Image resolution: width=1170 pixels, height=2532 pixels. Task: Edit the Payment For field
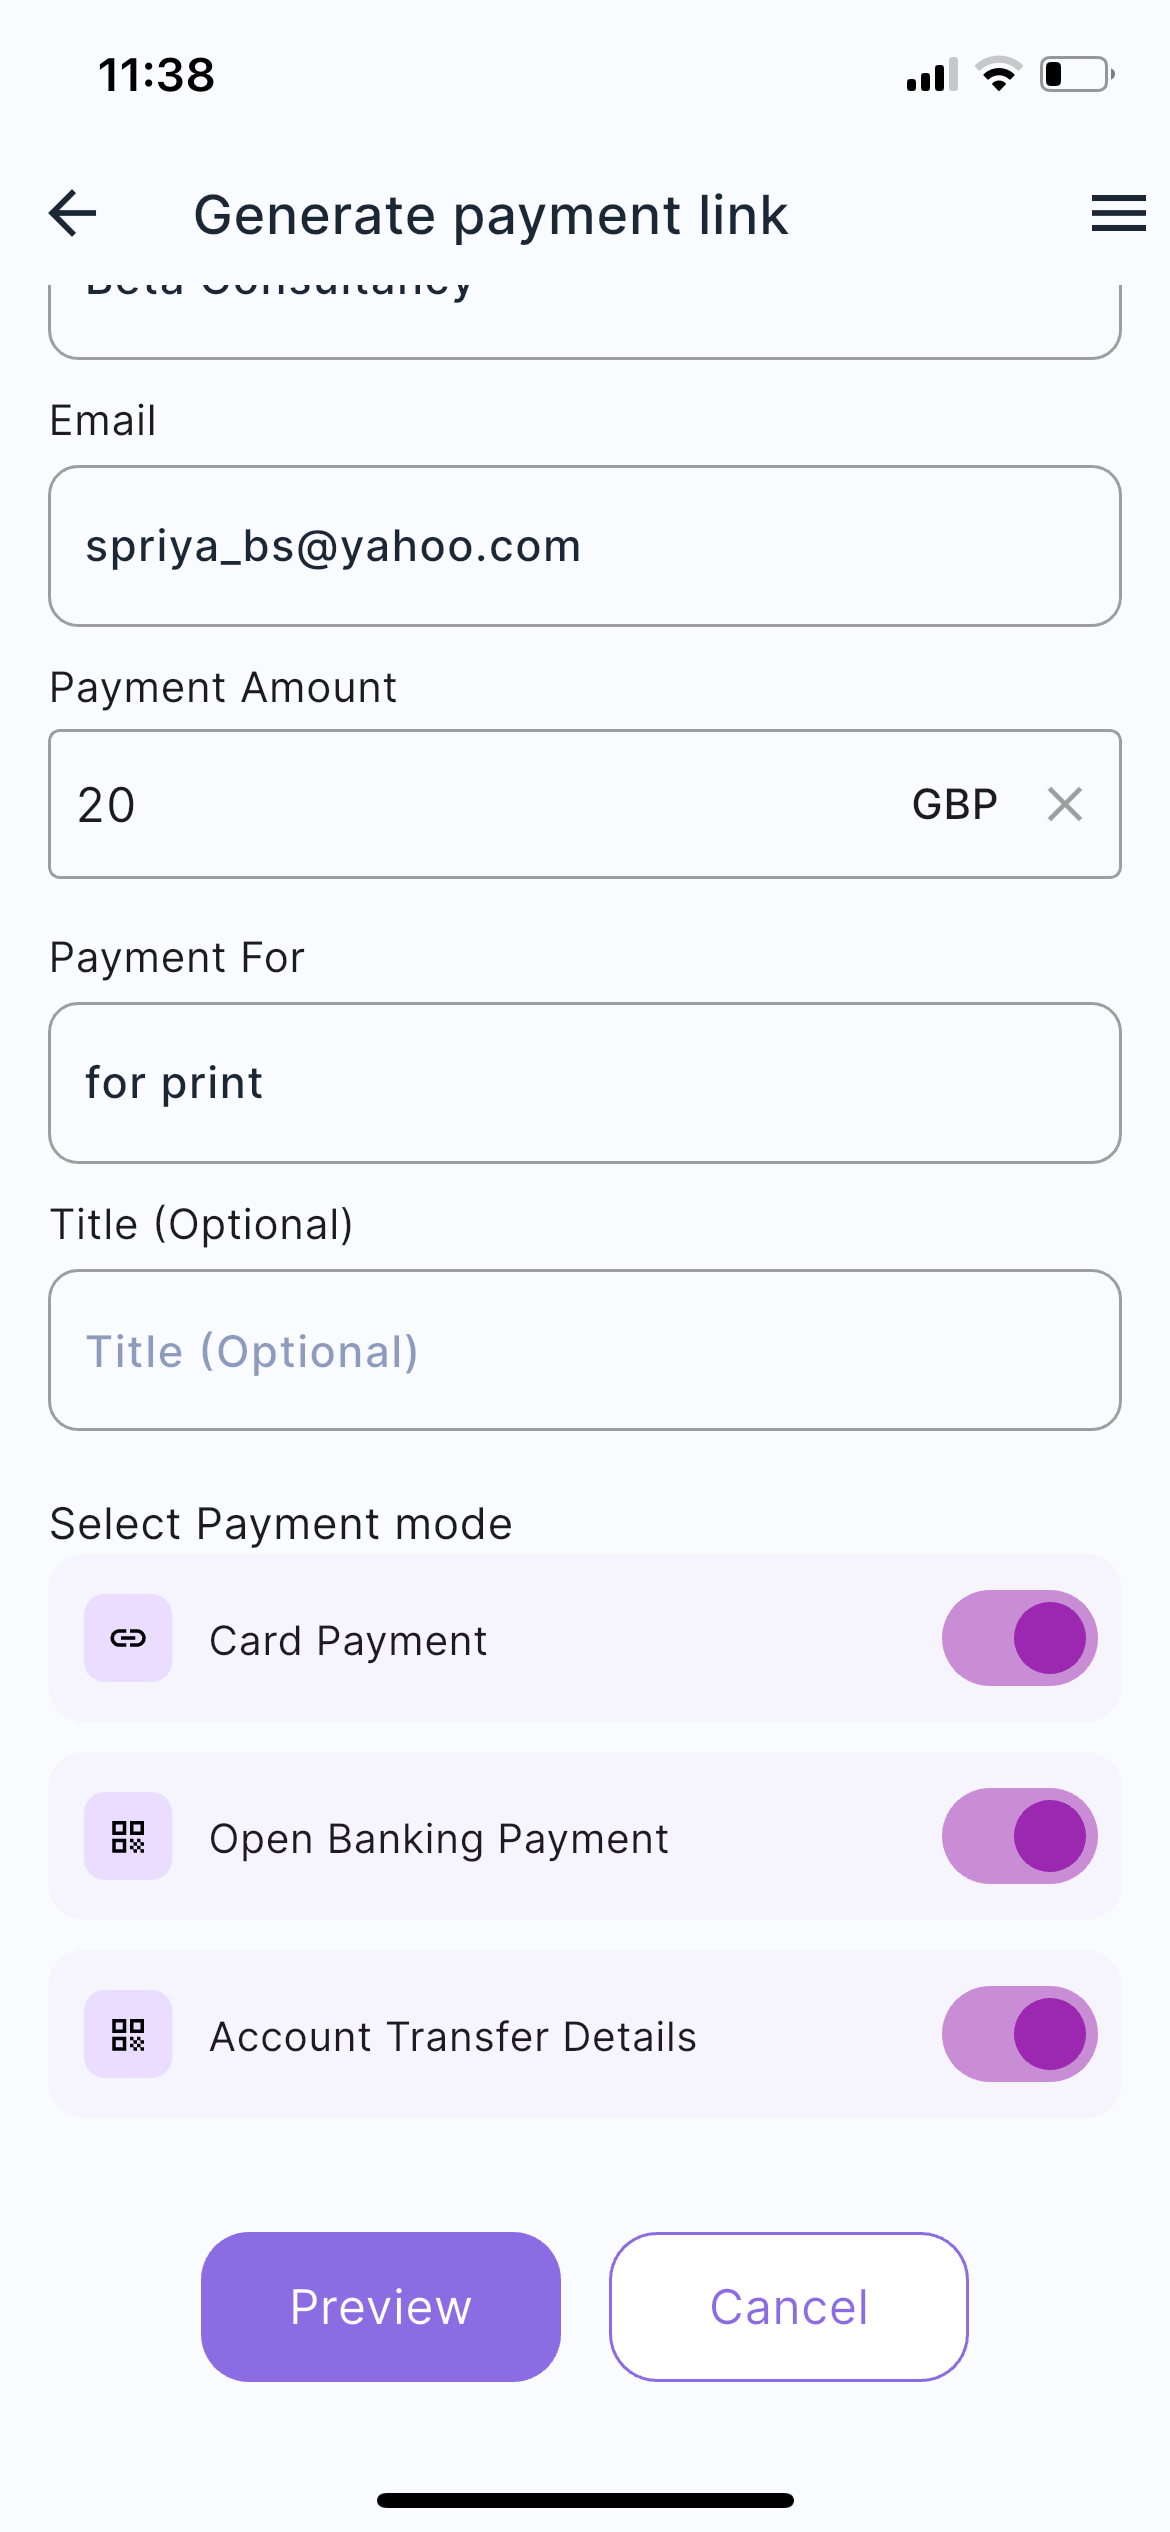584,1083
